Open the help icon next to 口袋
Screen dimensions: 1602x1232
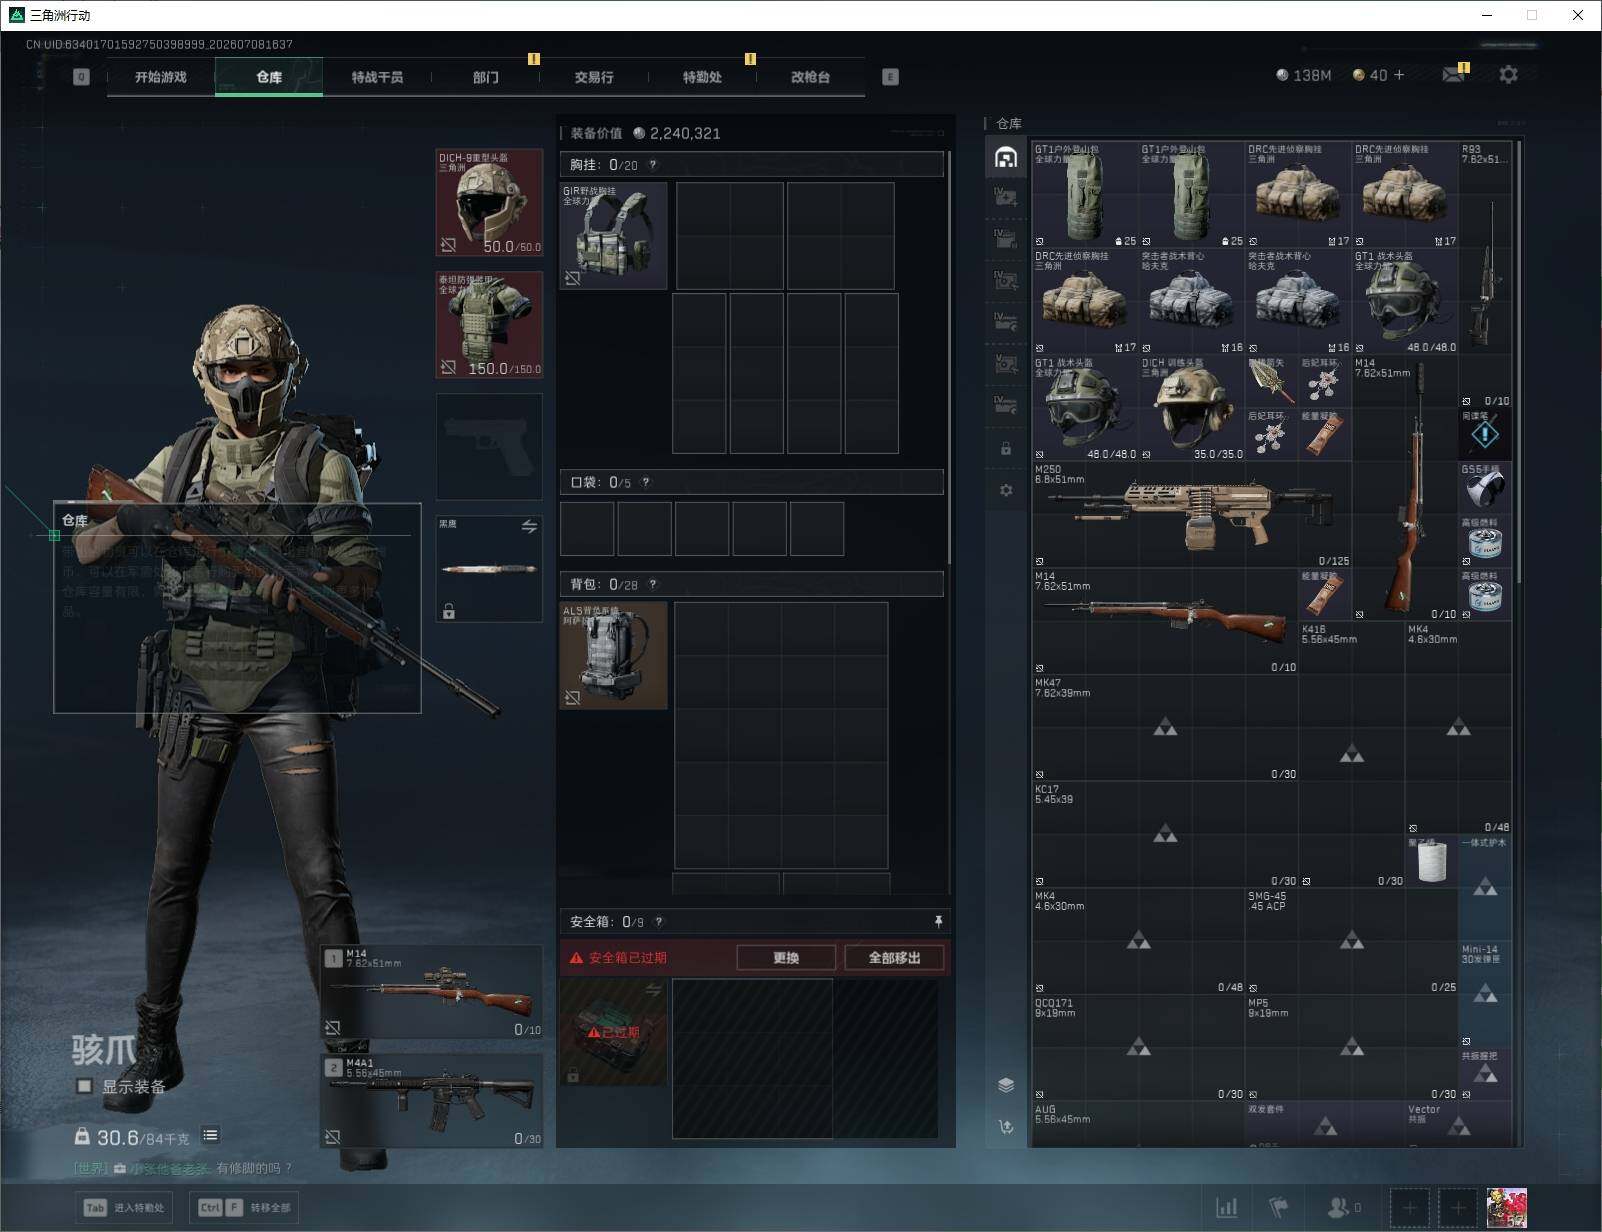(x=646, y=482)
